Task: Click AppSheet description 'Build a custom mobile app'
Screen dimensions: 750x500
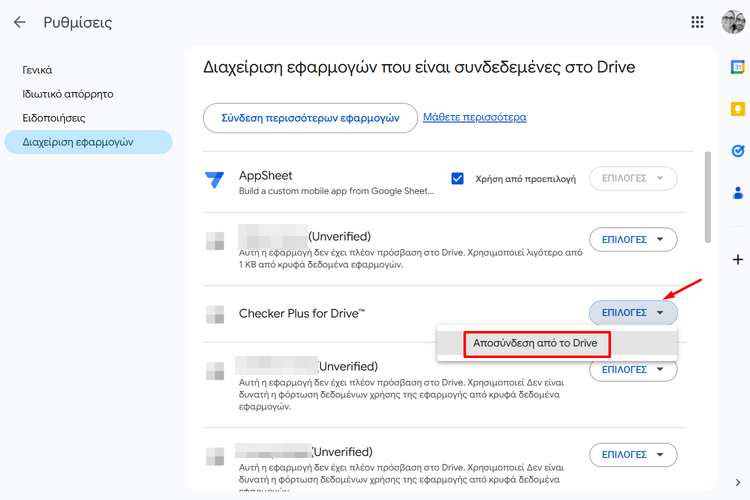Action: tap(336, 191)
